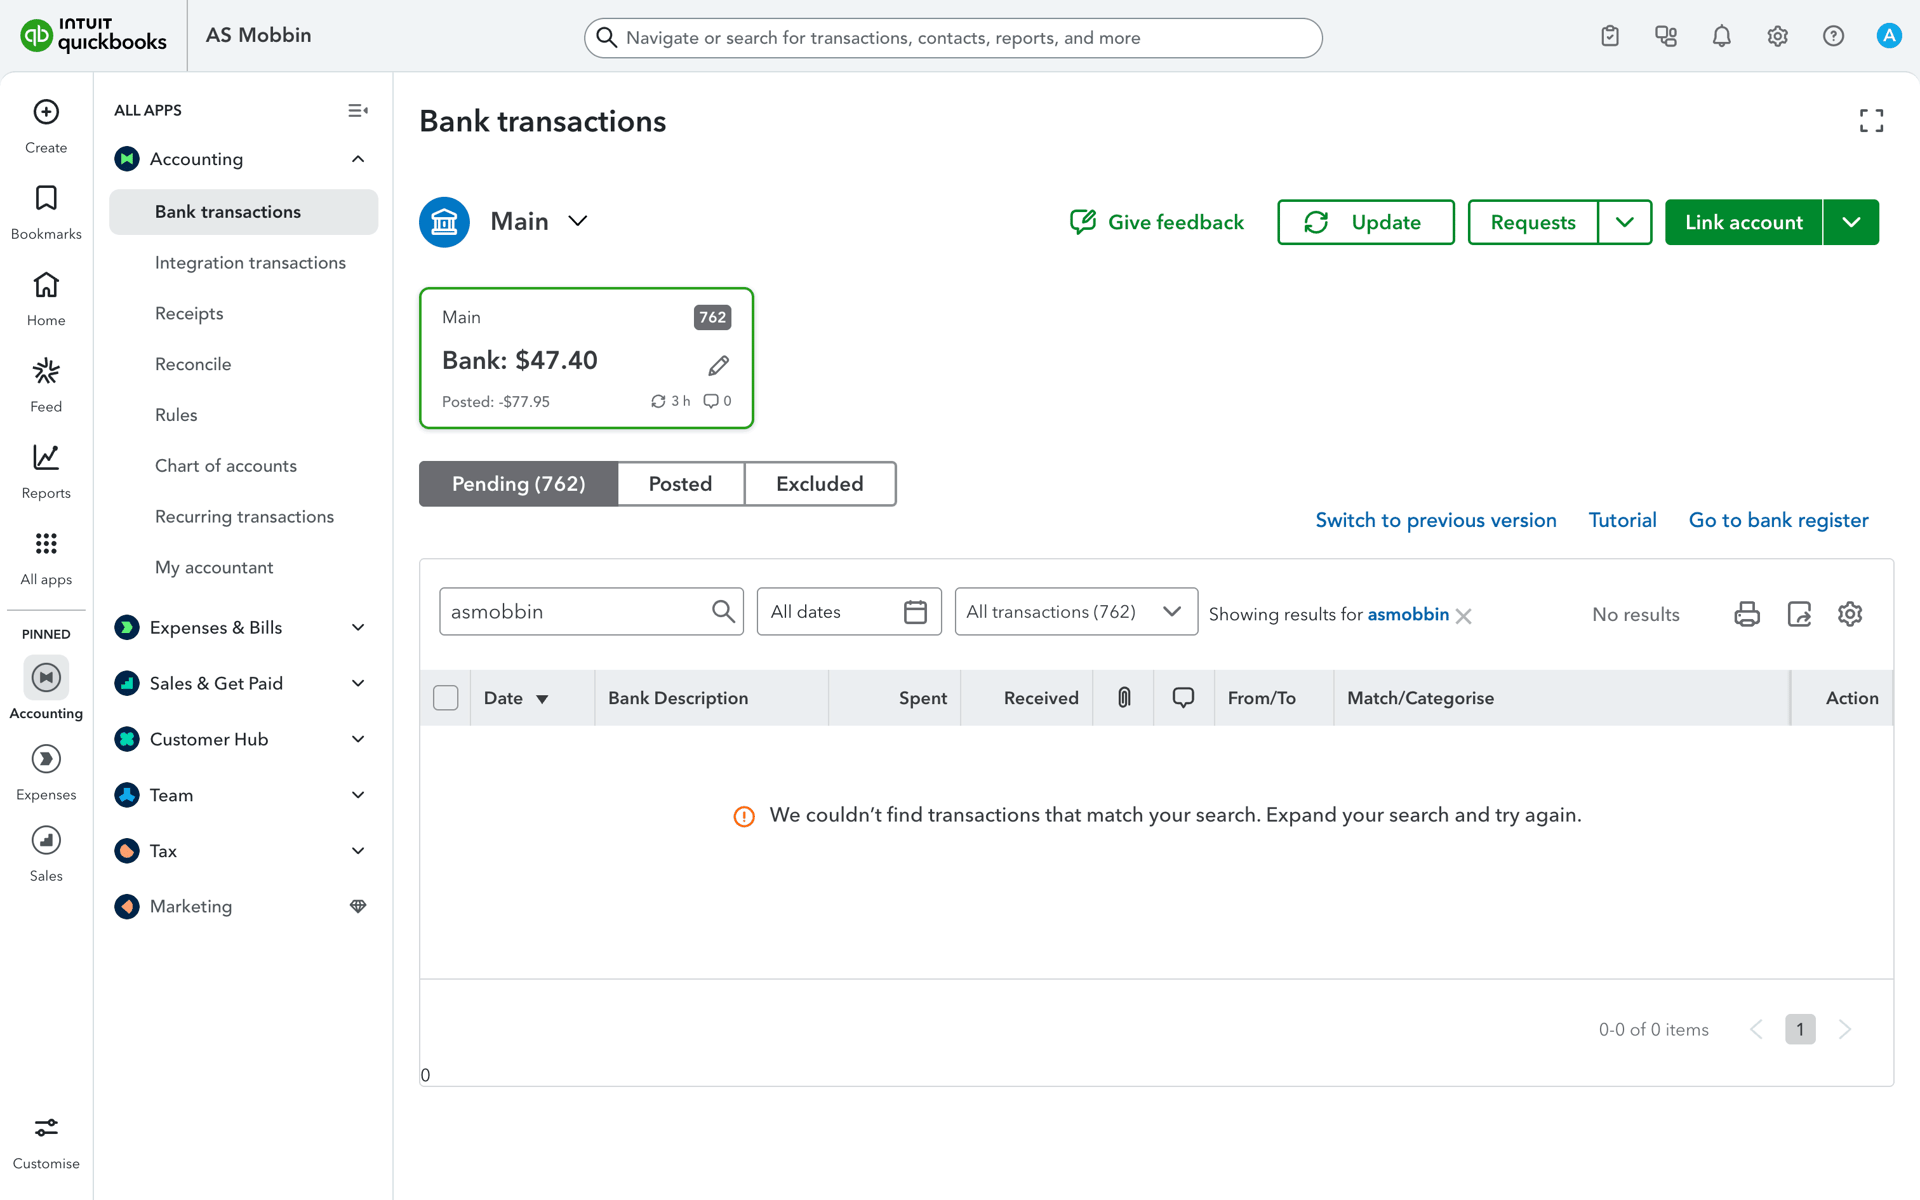Image resolution: width=1920 pixels, height=1200 pixels.
Task: Open the Feed icon
Action: pyautogui.click(x=46, y=371)
